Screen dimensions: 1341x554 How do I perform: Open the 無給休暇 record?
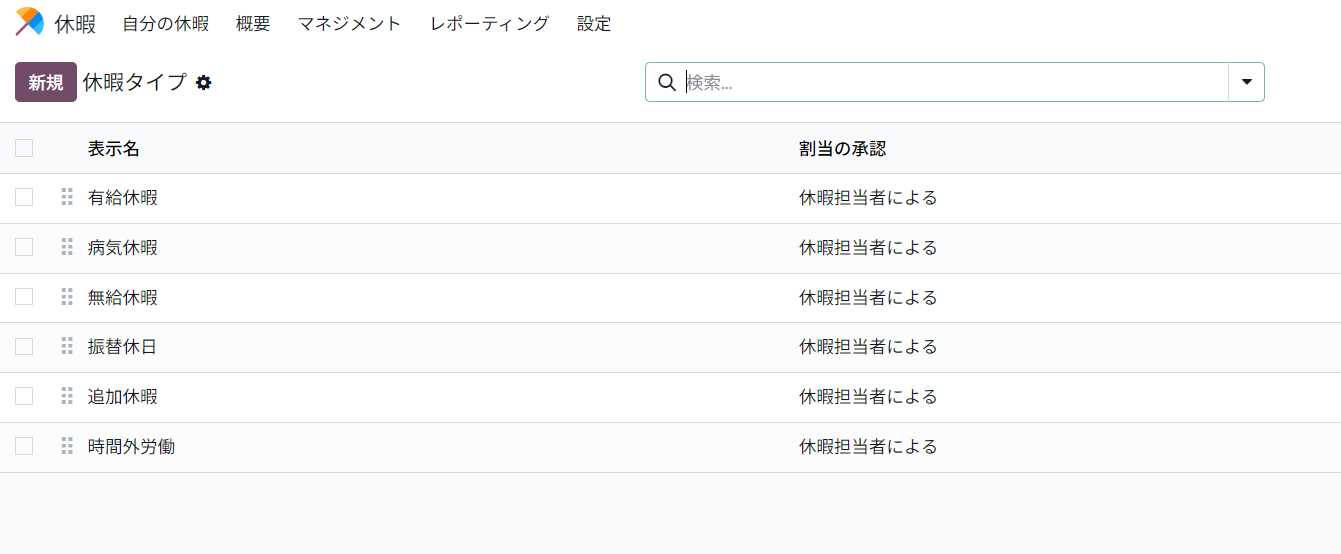[123, 298]
